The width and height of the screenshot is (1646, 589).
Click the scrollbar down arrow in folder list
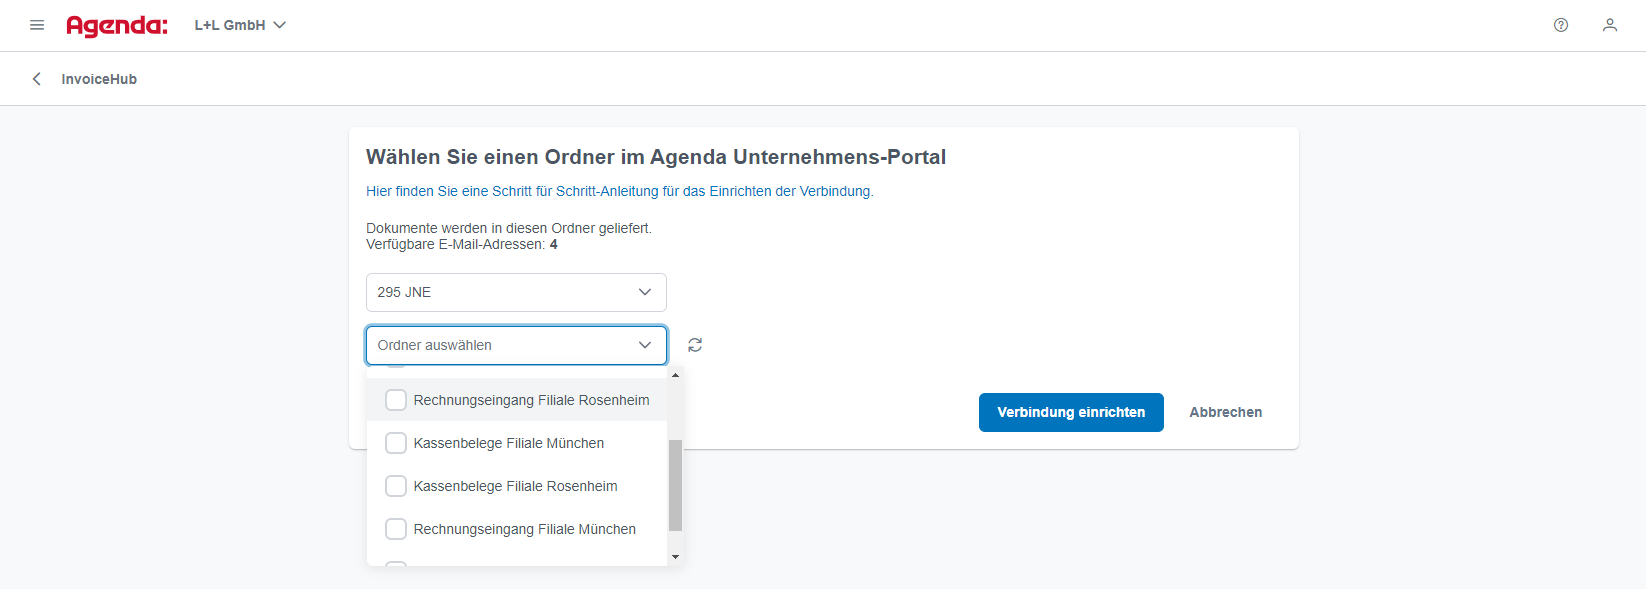(676, 557)
